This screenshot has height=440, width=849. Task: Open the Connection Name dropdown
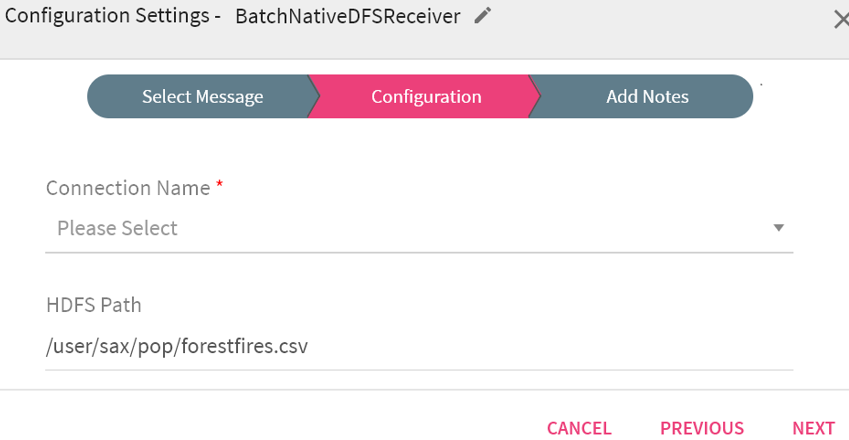point(419,228)
